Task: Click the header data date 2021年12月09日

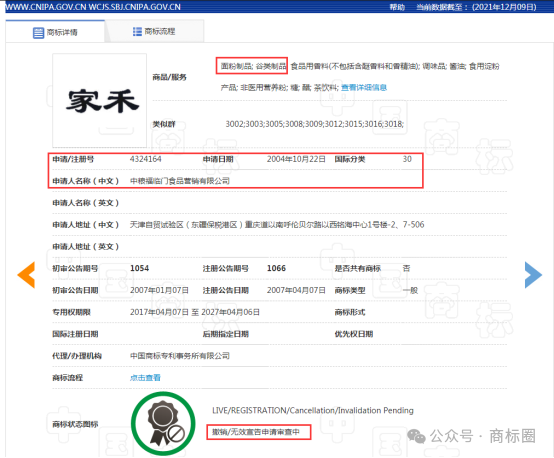Action: point(504,7)
